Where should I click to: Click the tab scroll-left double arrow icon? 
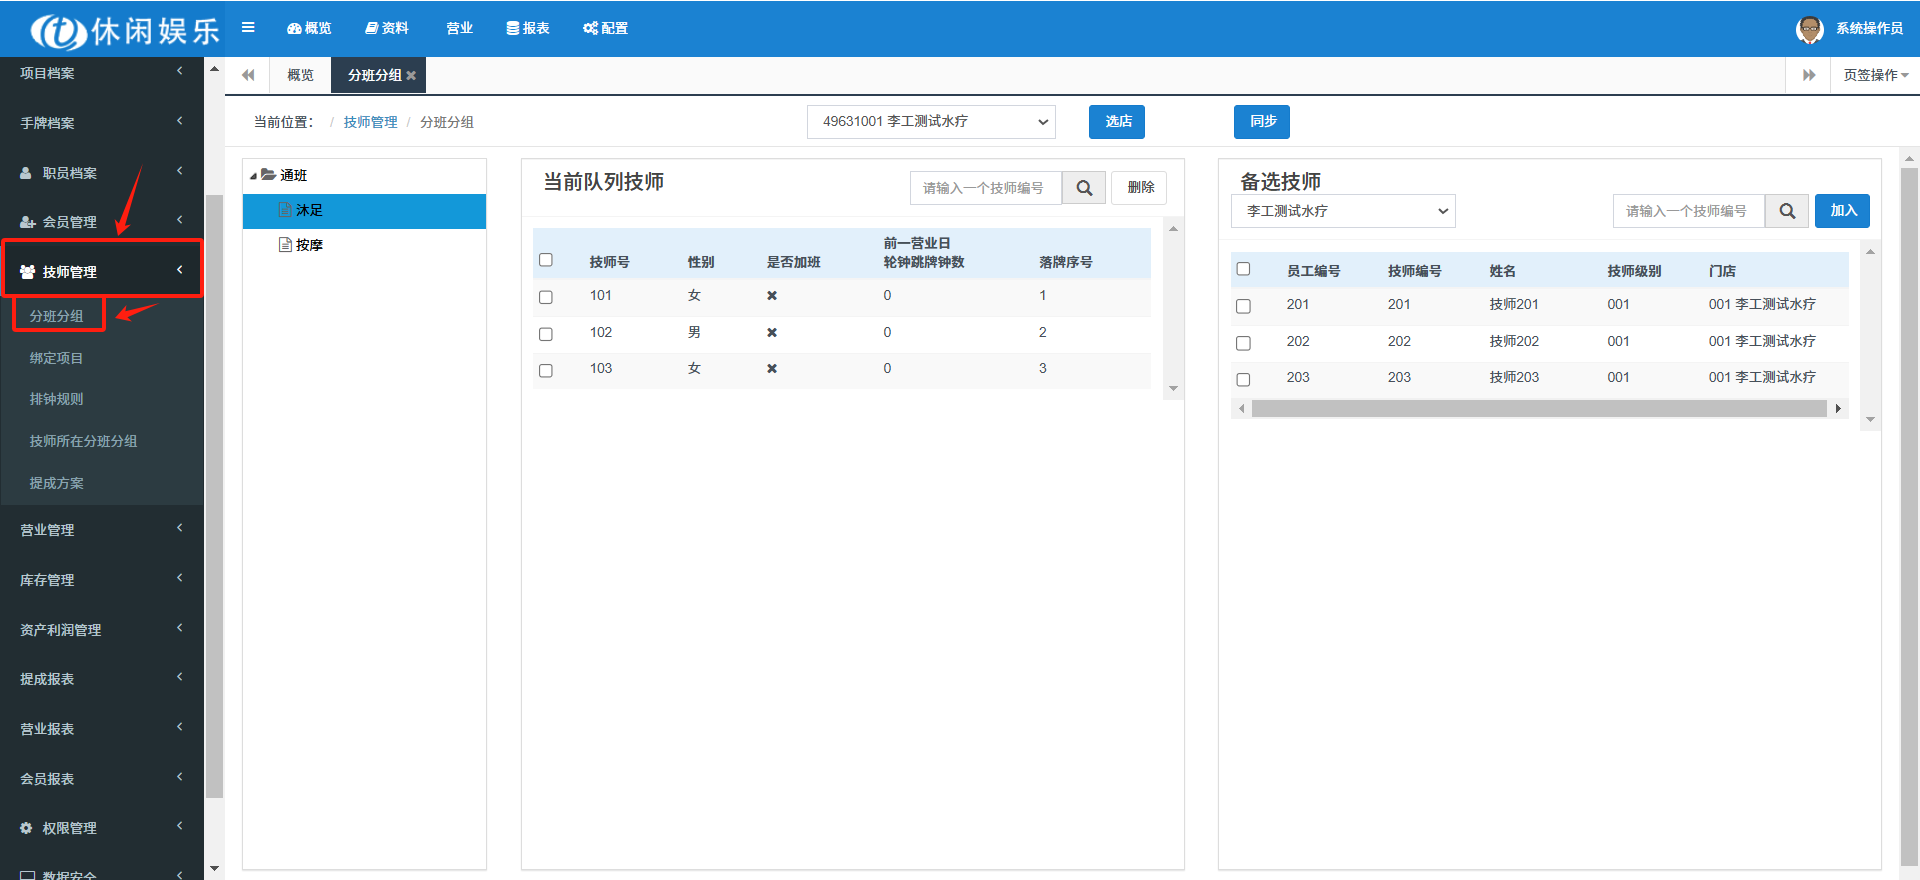point(248,75)
